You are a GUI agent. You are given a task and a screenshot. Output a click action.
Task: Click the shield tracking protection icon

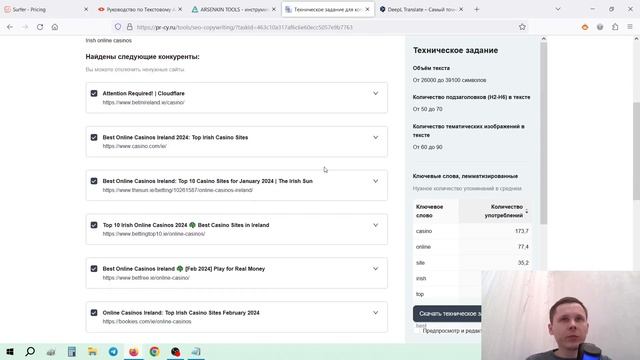click(118, 27)
